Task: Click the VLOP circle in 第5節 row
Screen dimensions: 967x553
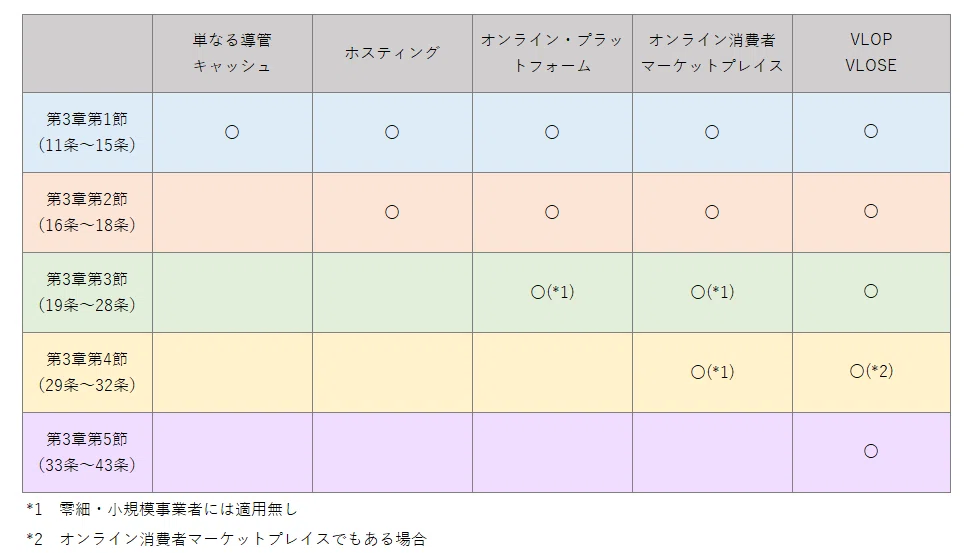Action: click(871, 451)
